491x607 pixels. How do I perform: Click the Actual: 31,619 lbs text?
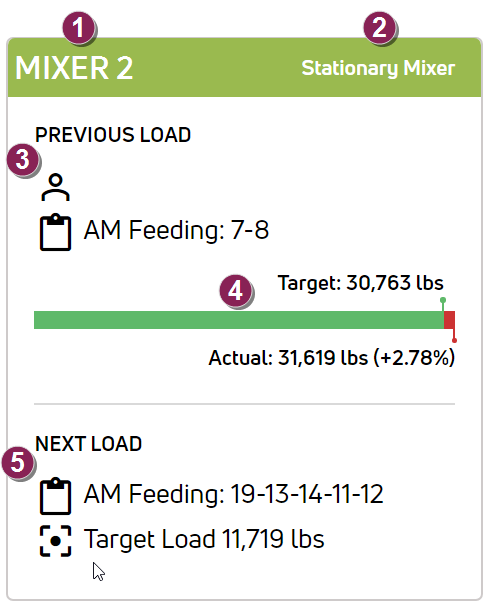(288, 358)
